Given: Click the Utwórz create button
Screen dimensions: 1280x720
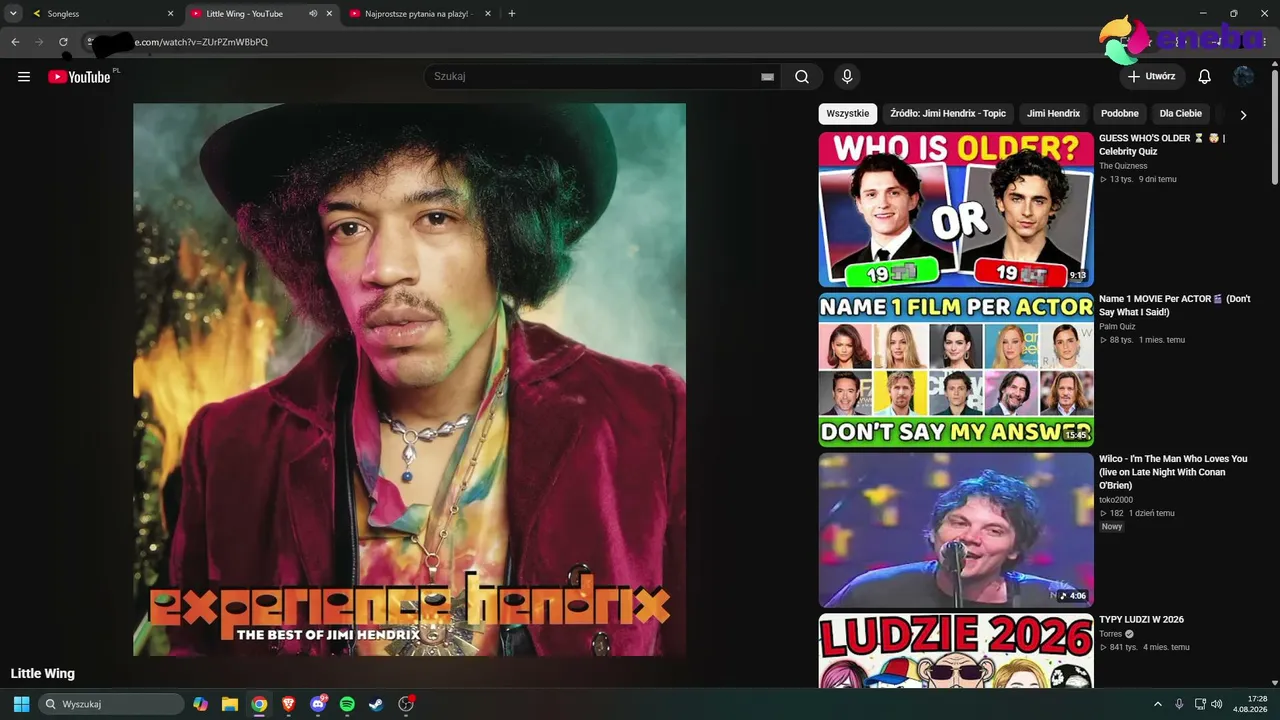Looking at the screenshot, I should [x=1152, y=77].
